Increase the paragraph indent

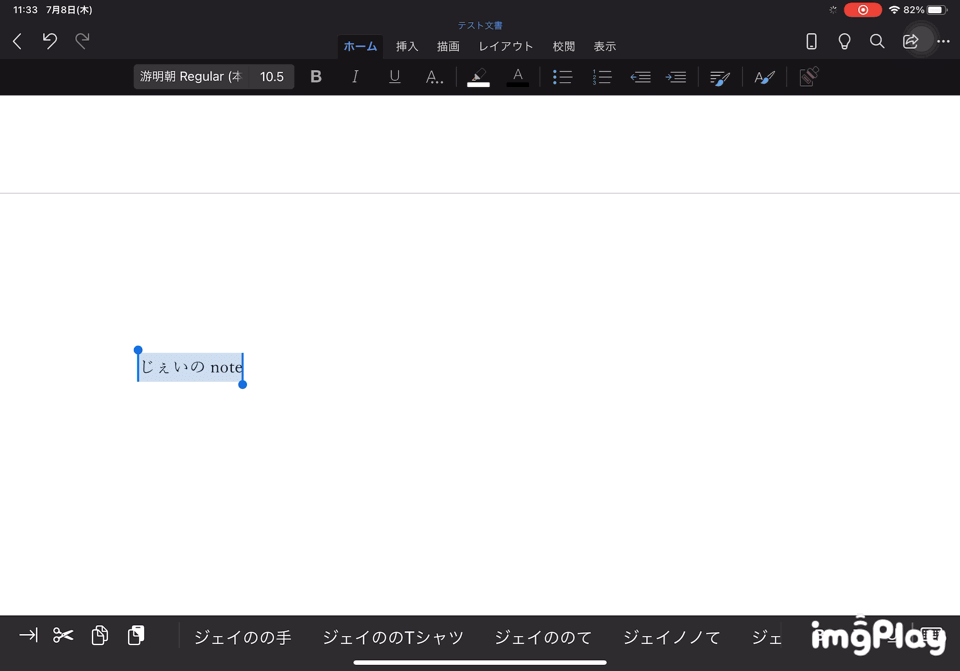(676, 76)
